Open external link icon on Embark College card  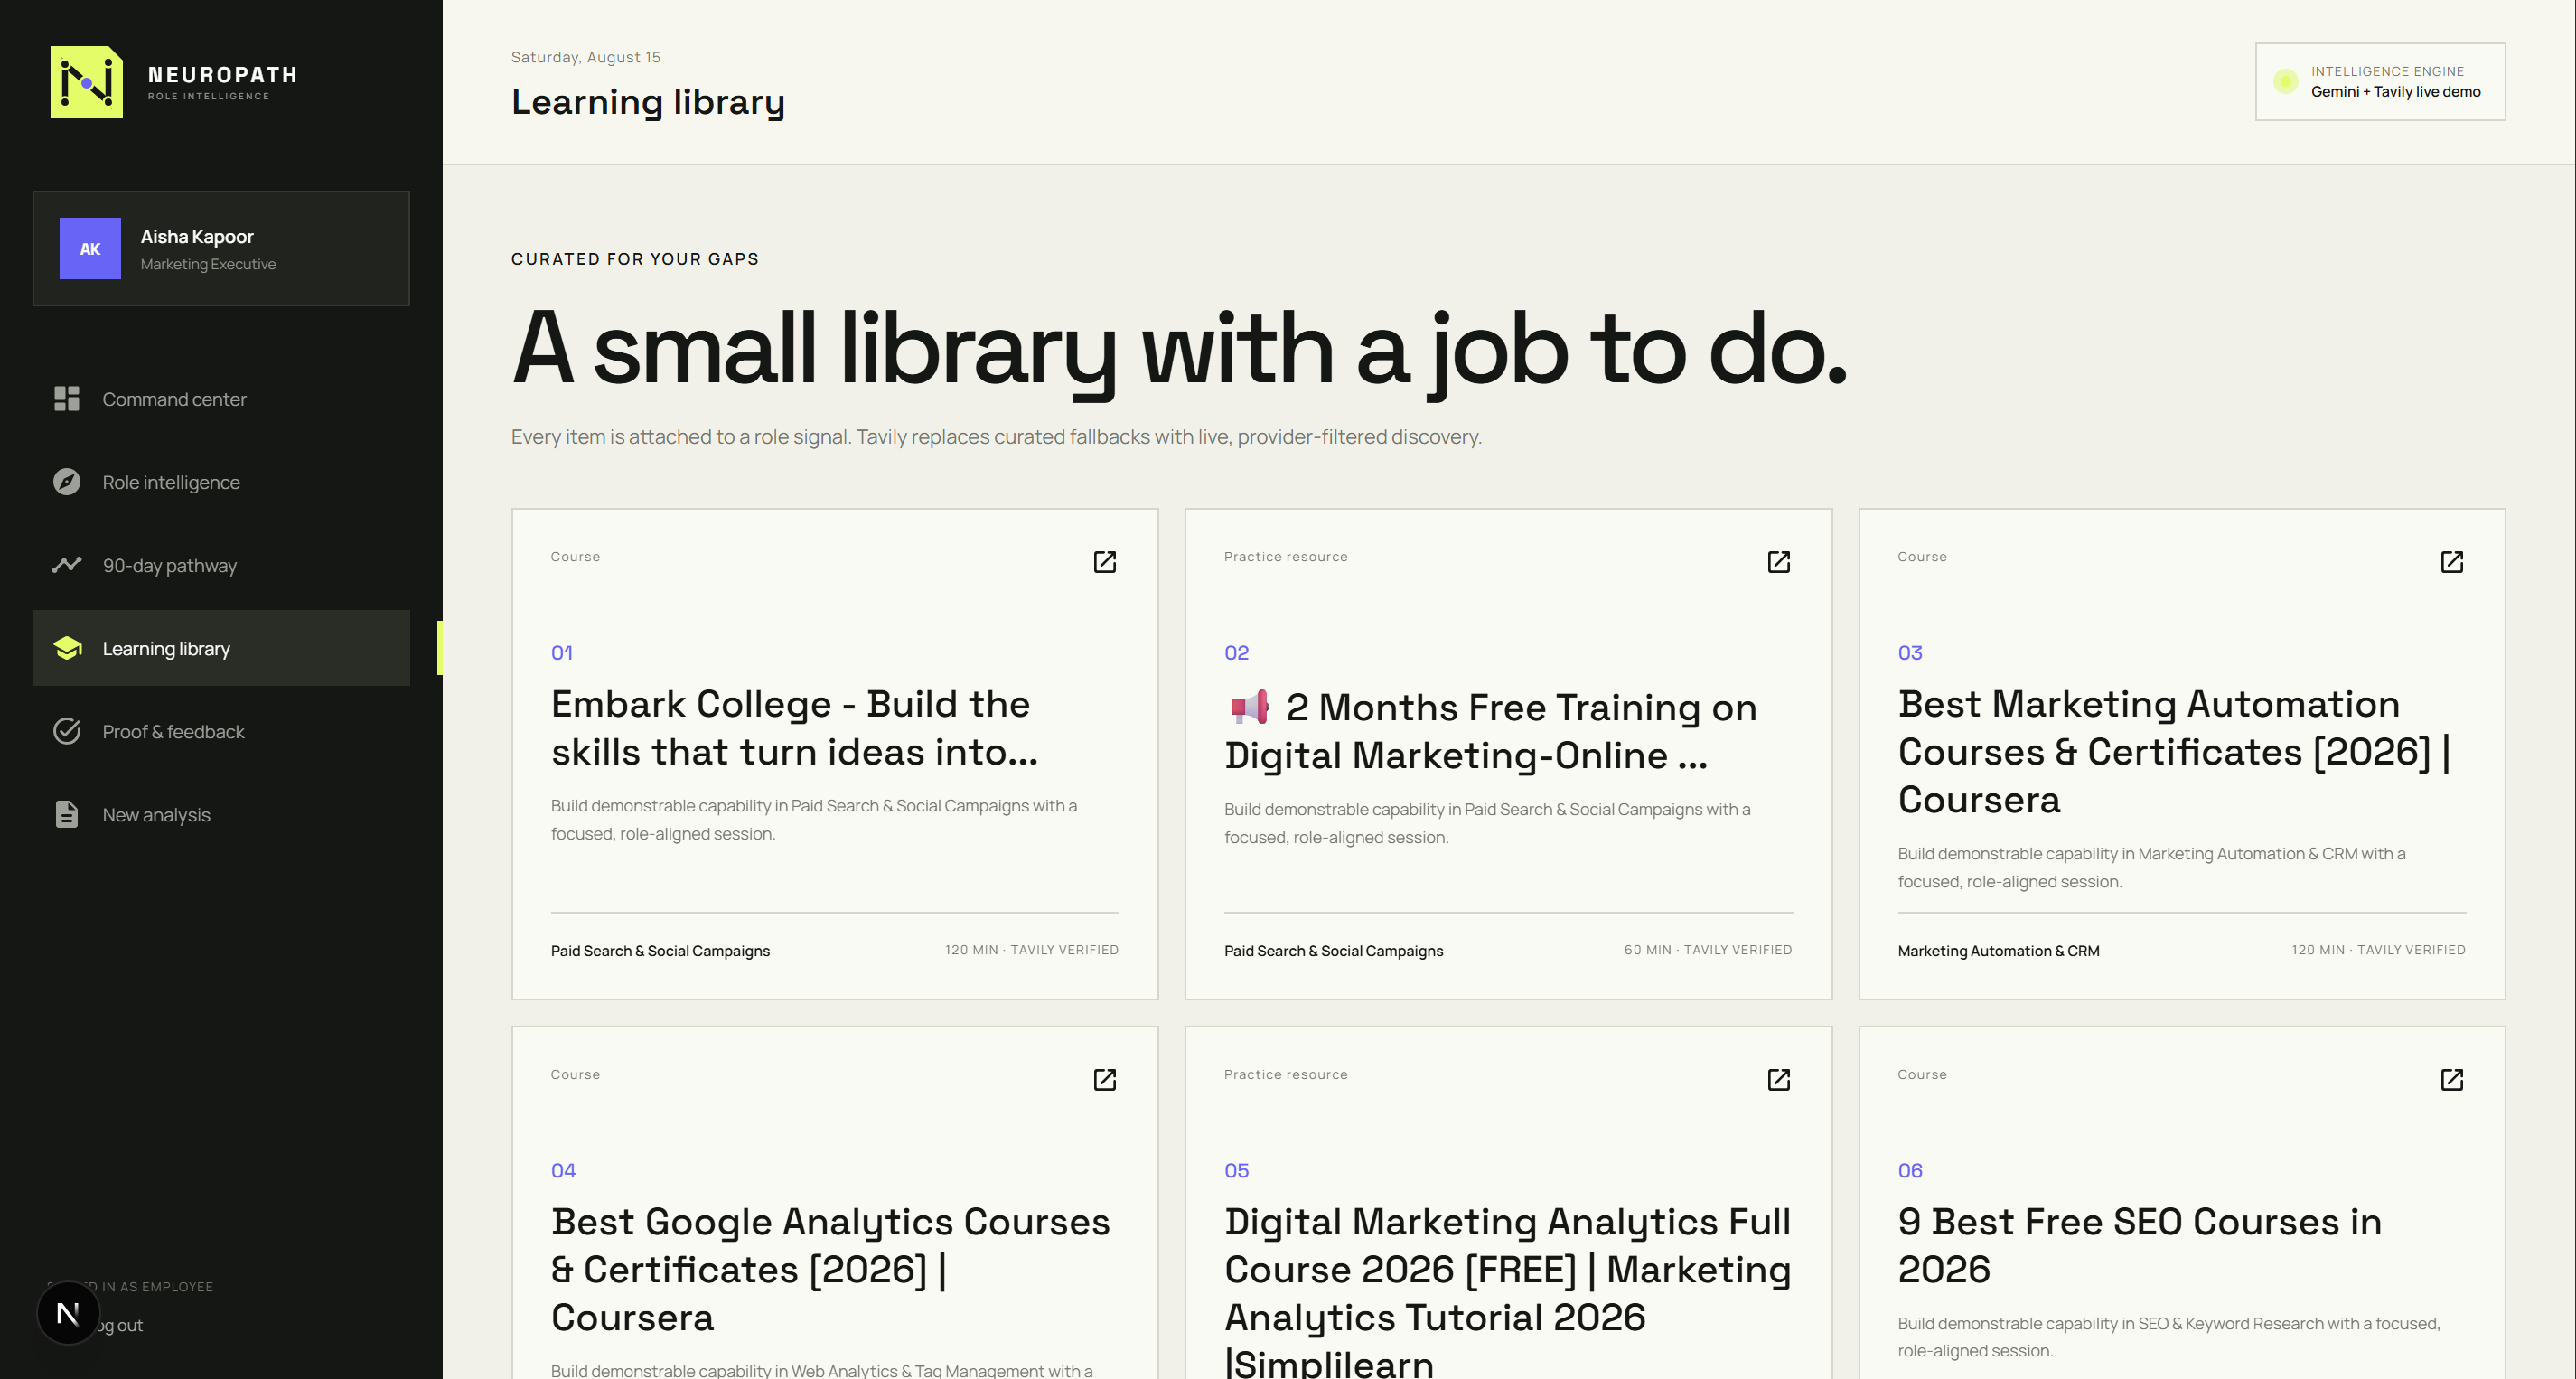(1104, 561)
